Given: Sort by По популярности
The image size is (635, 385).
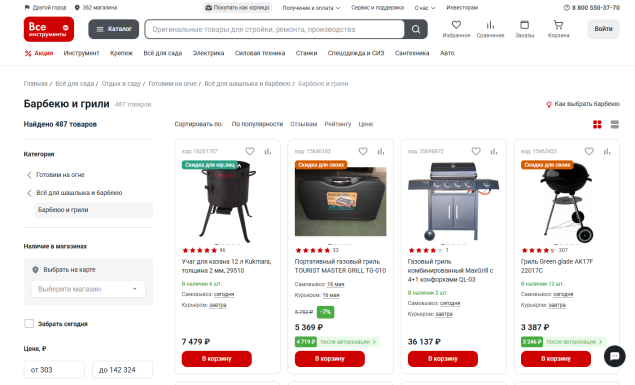Looking at the screenshot, I should click(257, 124).
